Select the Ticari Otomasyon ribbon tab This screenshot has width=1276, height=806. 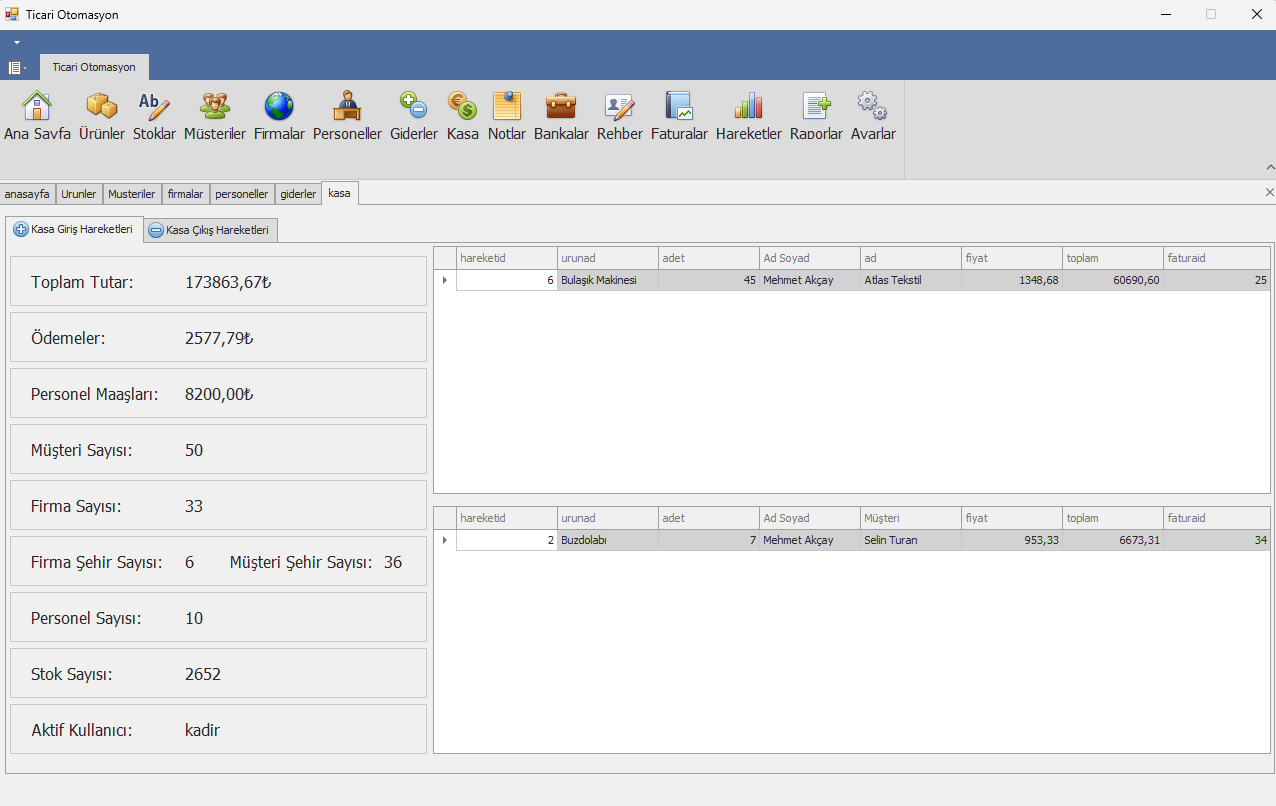click(x=94, y=67)
